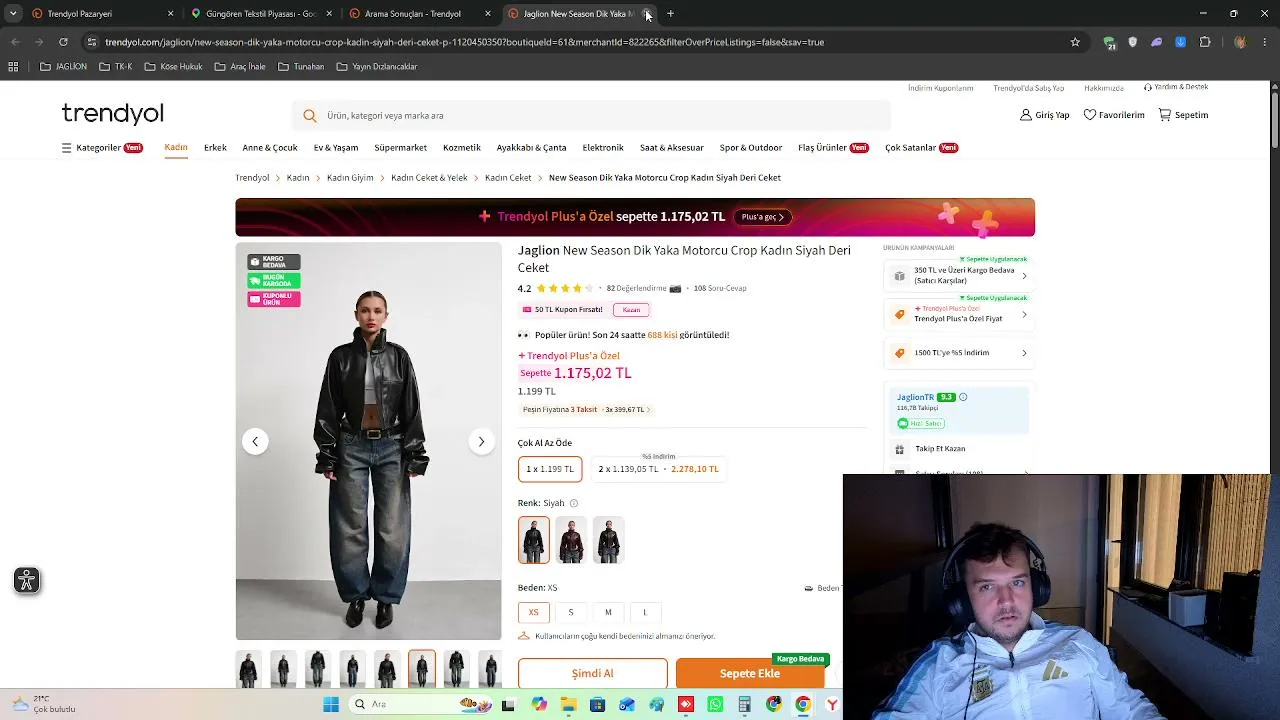1280x720 pixels.
Task: Switch to the Güngören Tekstil Piyasası tab
Action: pos(261,14)
